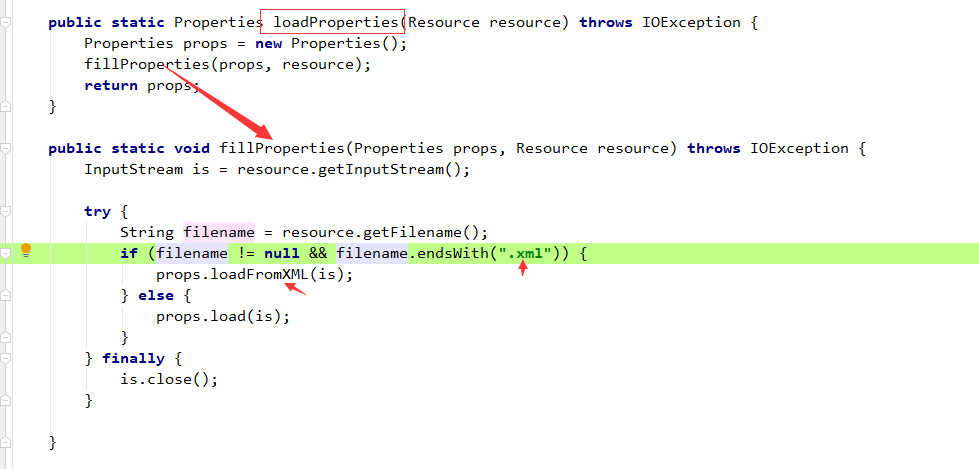This screenshot has width=979, height=469.
Task: Click the 'else' keyword
Action: pyautogui.click(x=156, y=295)
